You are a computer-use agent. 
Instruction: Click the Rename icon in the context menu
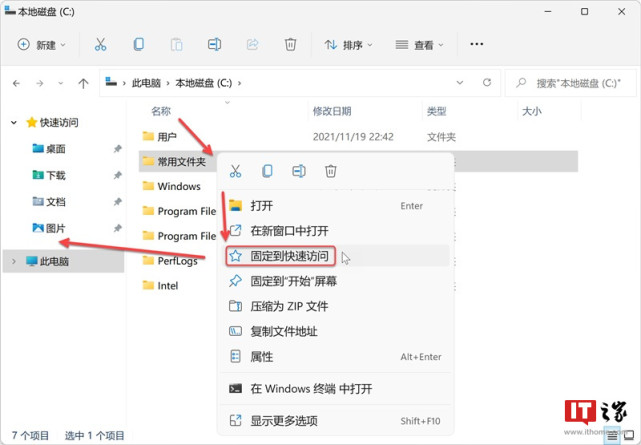[x=299, y=171]
